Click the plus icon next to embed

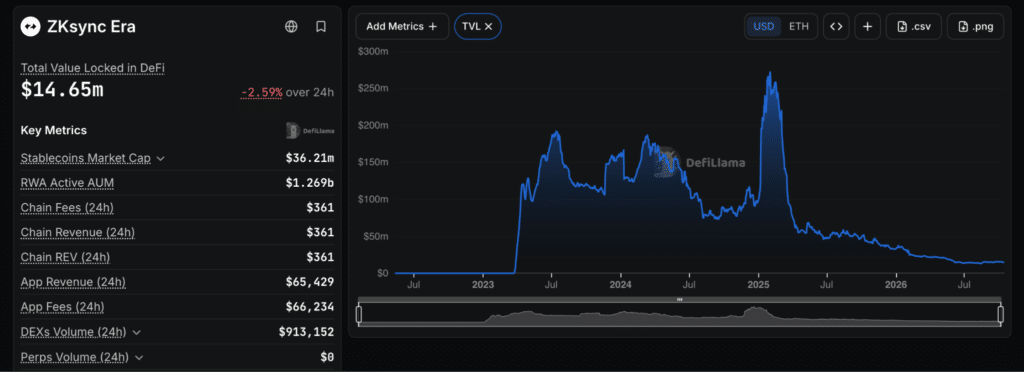pos(867,27)
